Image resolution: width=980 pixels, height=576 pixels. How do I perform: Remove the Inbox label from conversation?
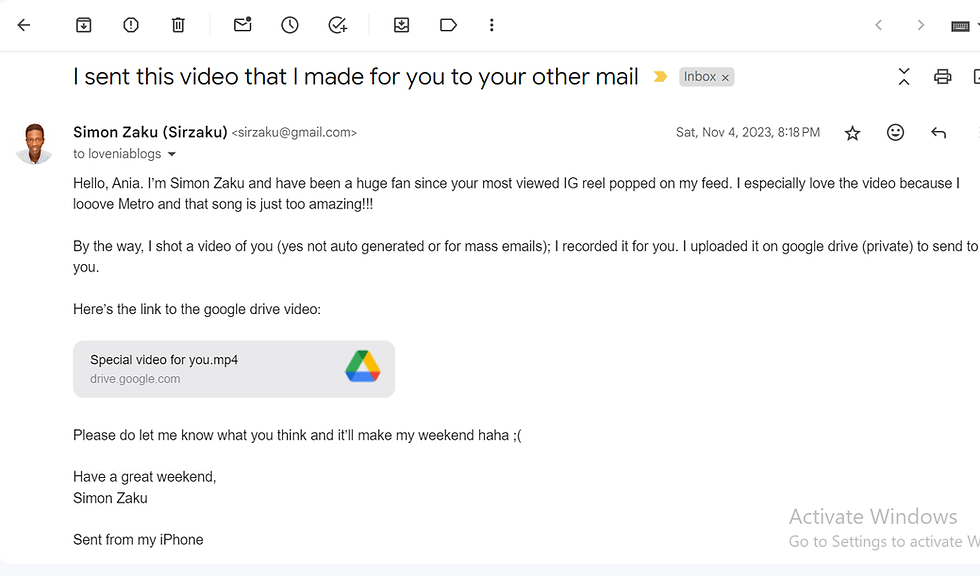click(x=726, y=77)
